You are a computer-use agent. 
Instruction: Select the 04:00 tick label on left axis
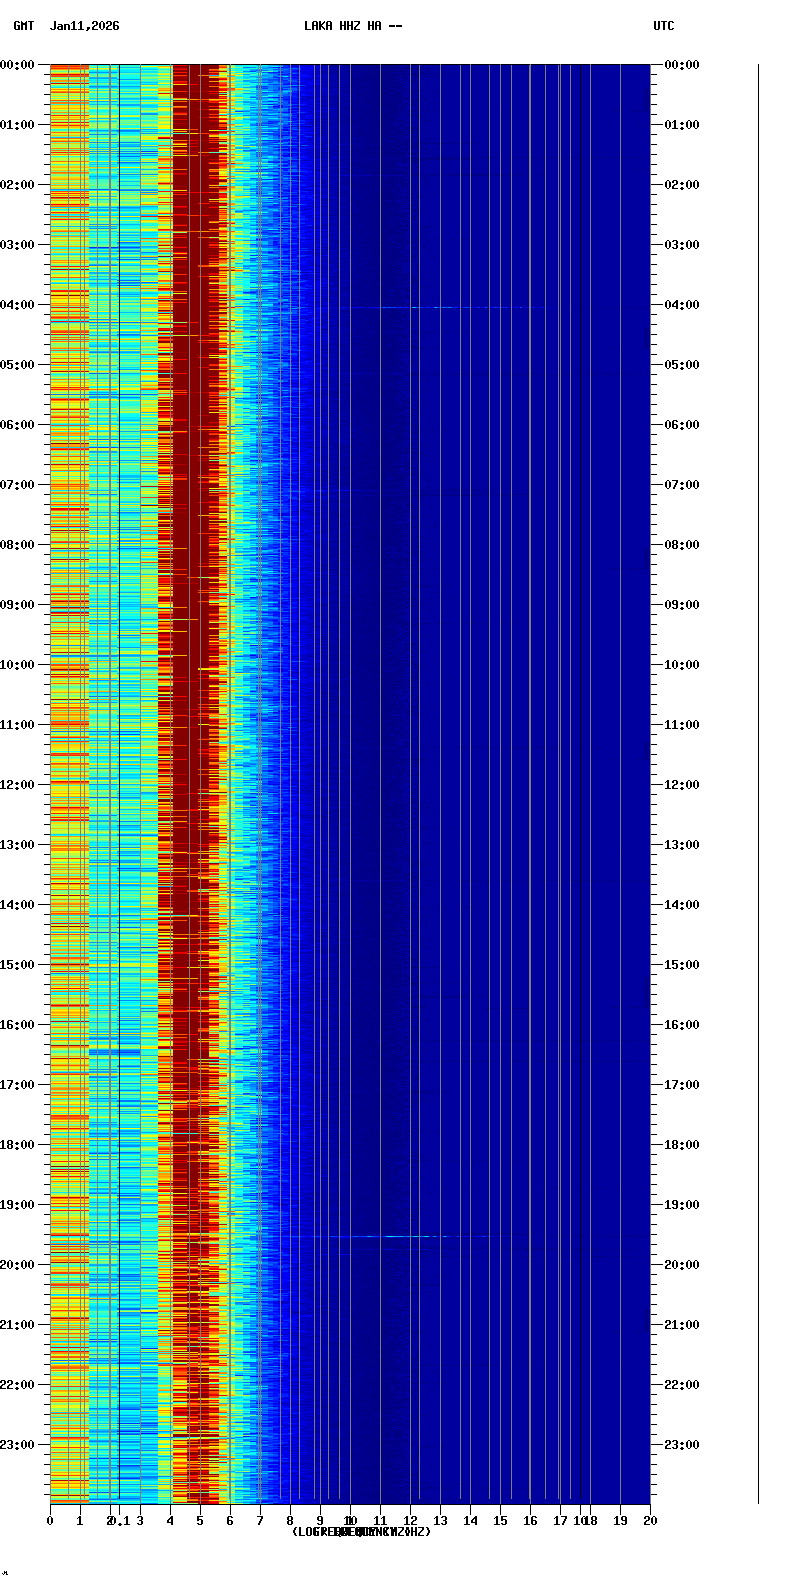coord(18,305)
